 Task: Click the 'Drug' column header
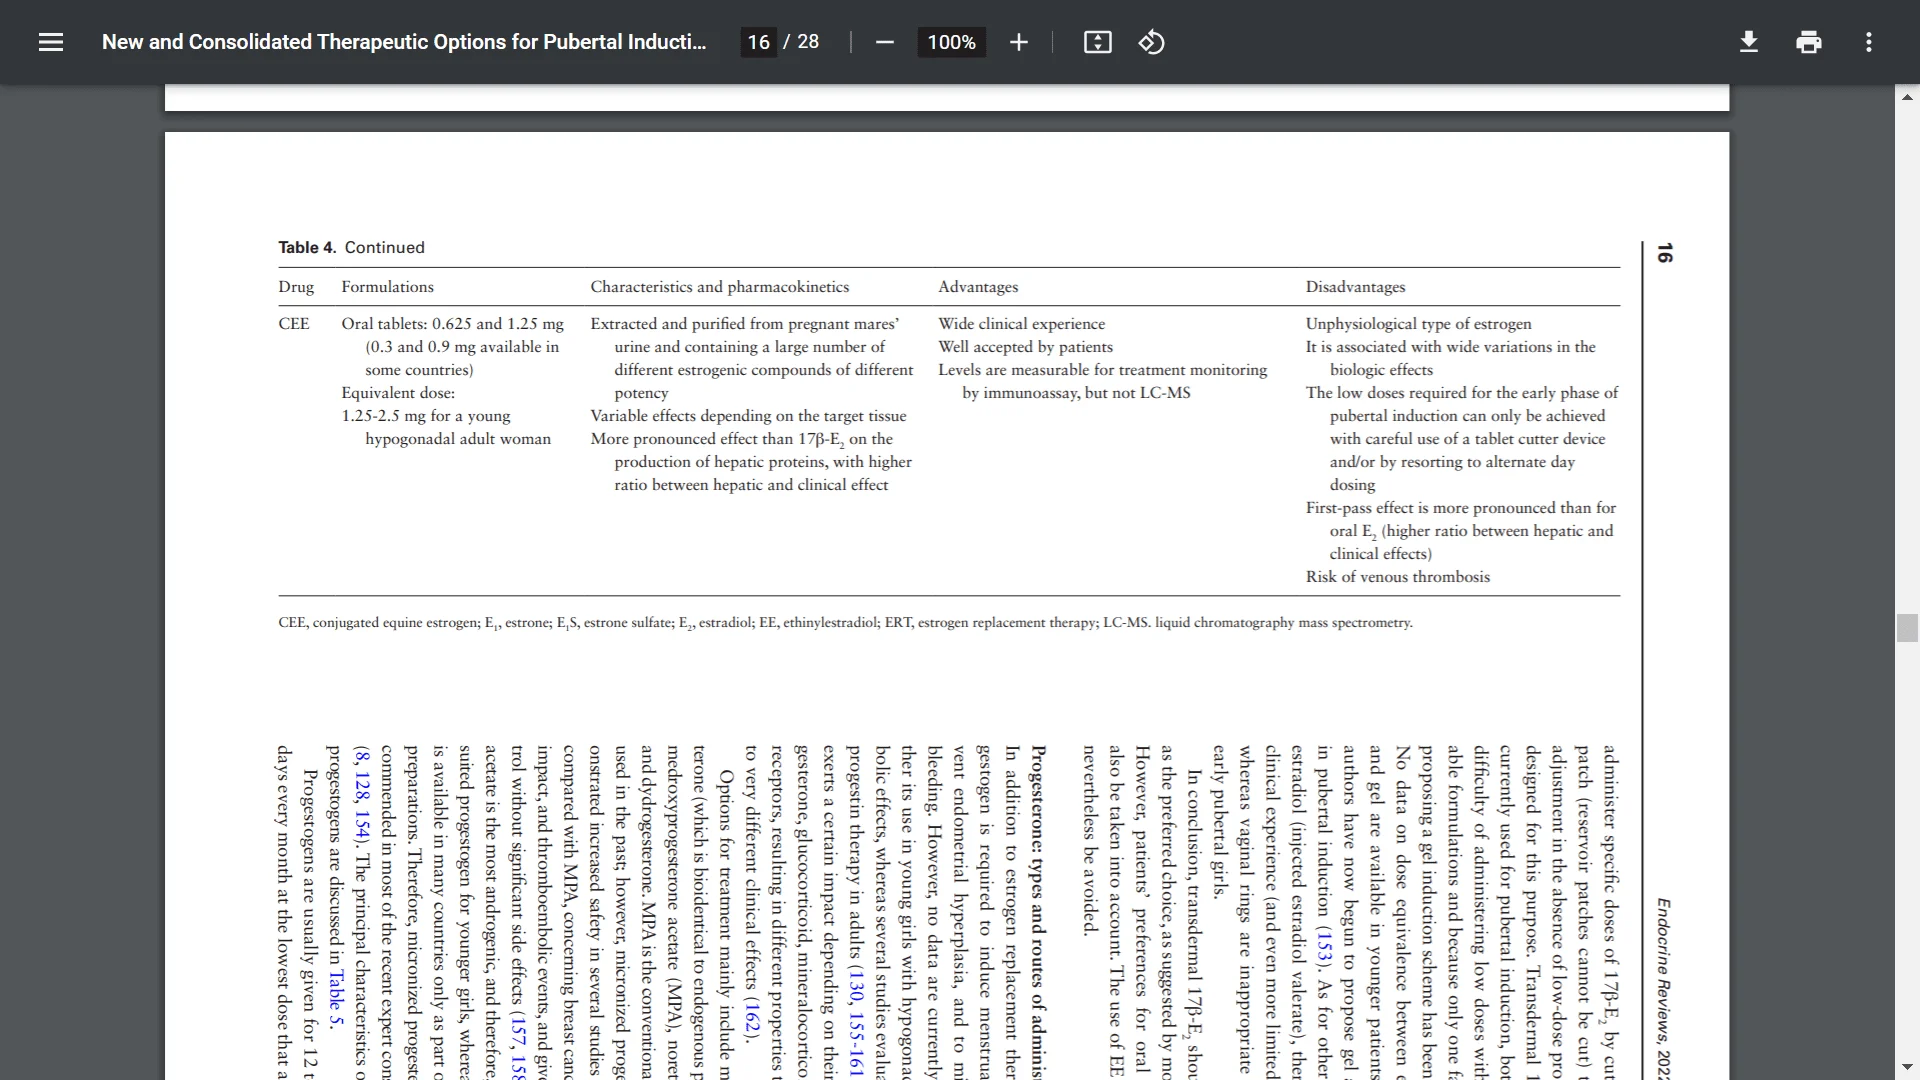296,287
